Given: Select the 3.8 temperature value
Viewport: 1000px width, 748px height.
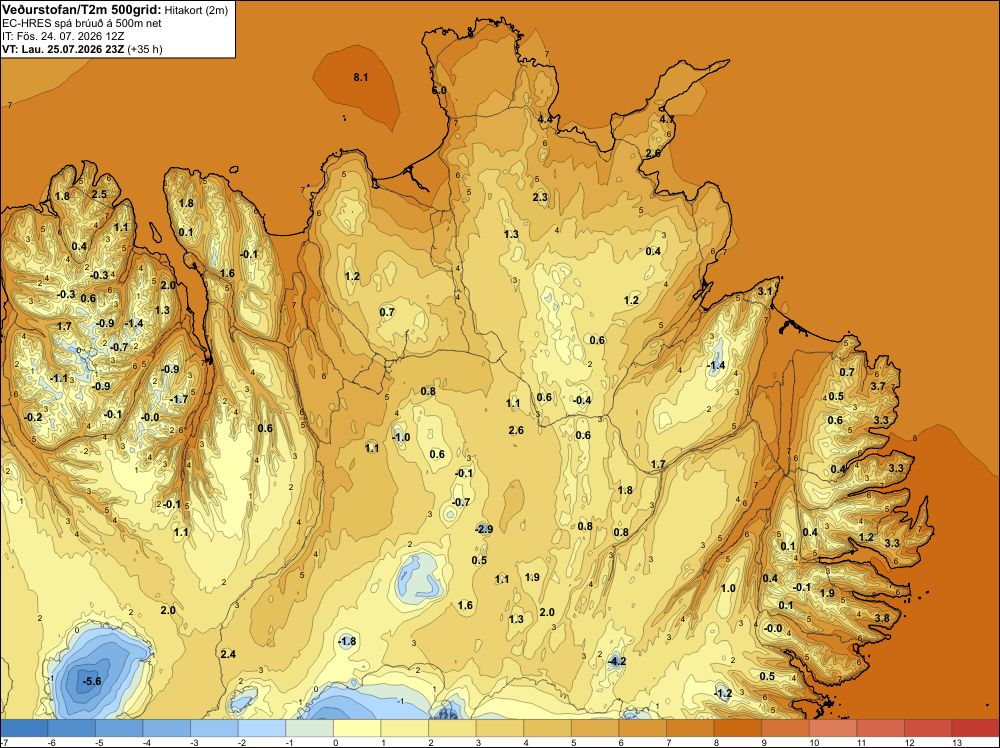Looking at the screenshot, I should click(882, 618).
